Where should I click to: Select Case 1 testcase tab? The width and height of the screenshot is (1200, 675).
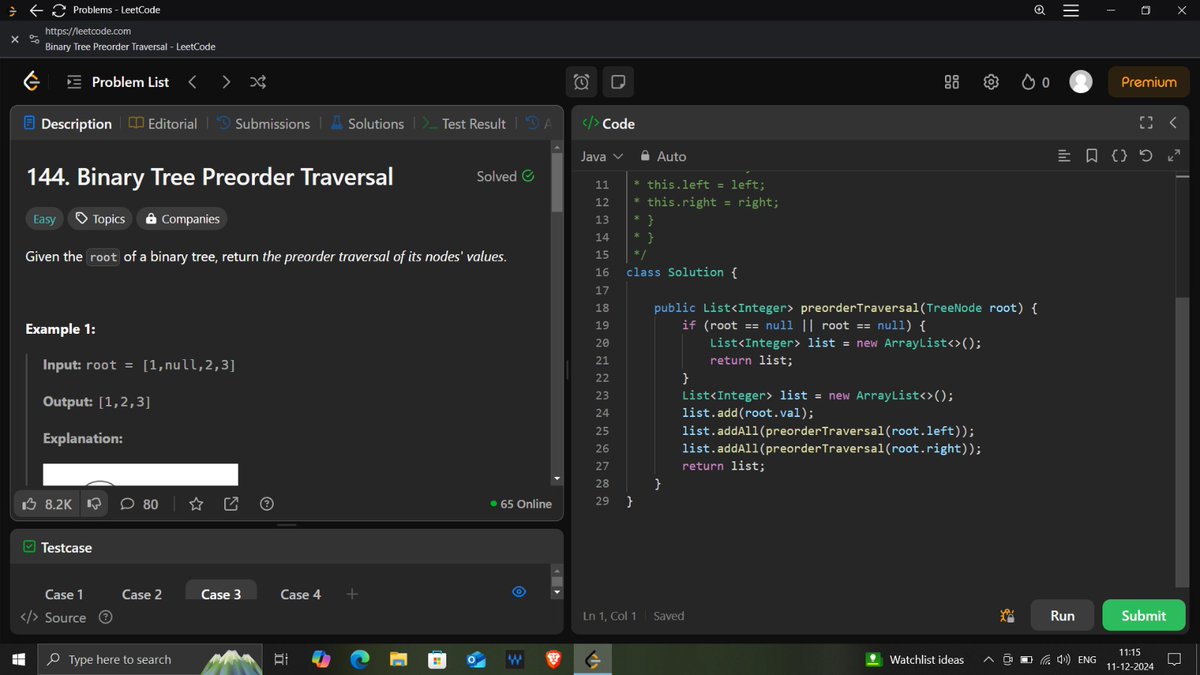(64, 594)
